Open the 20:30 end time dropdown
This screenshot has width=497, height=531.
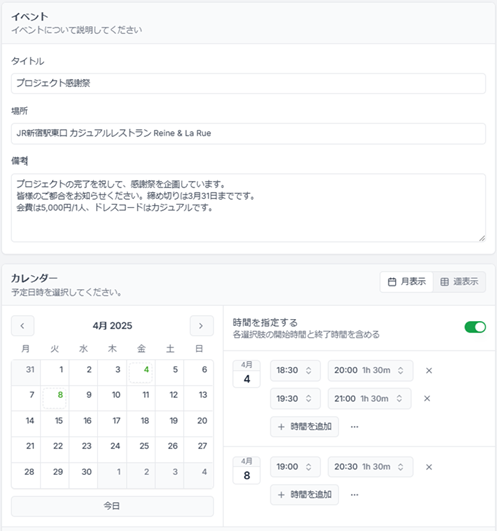pyautogui.click(x=370, y=467)
